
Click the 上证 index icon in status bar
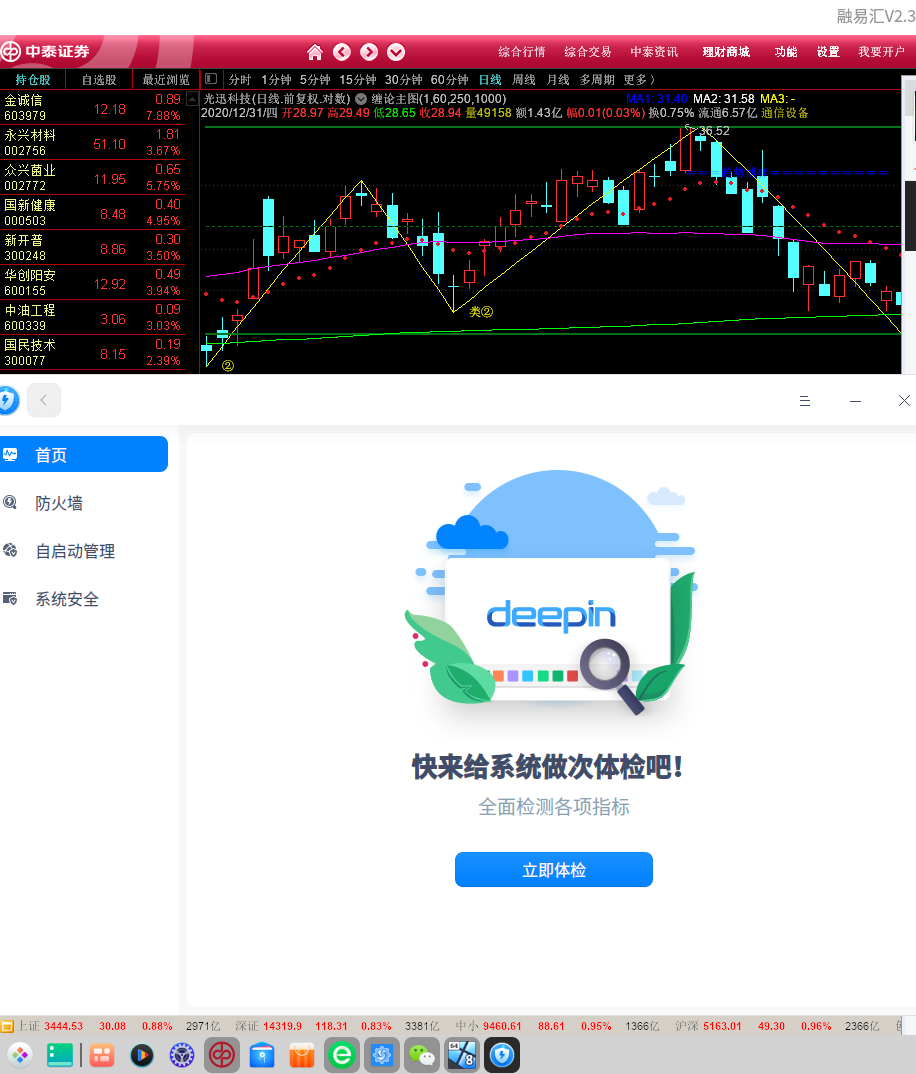coord(7,1026)
